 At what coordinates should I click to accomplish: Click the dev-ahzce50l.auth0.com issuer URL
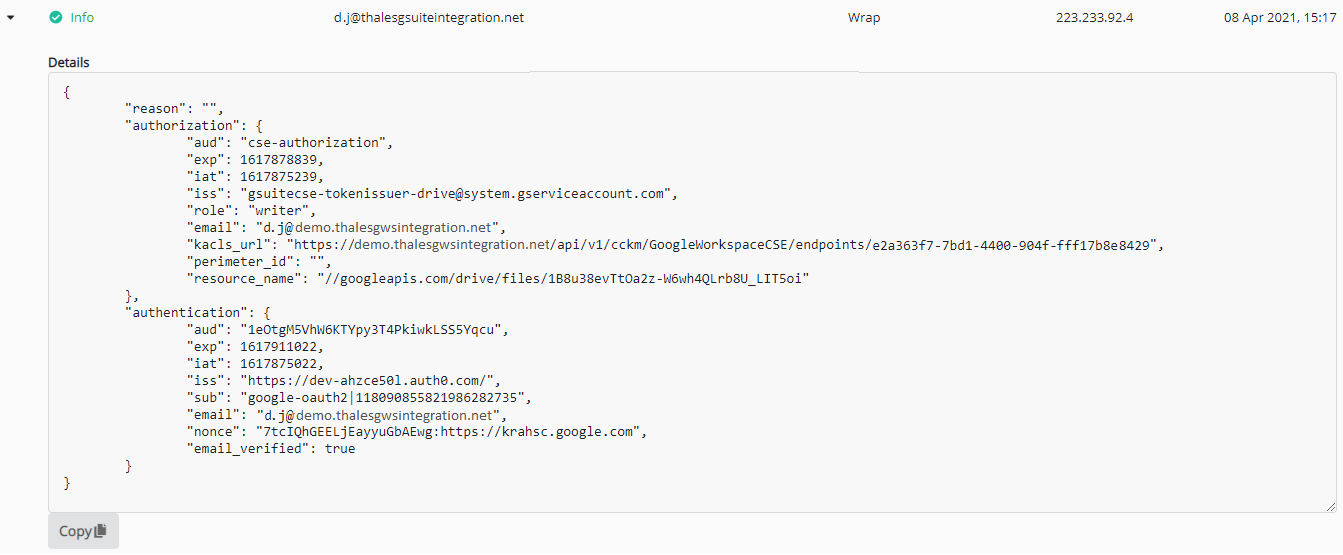pyautogui.click(x=368, y=380)
